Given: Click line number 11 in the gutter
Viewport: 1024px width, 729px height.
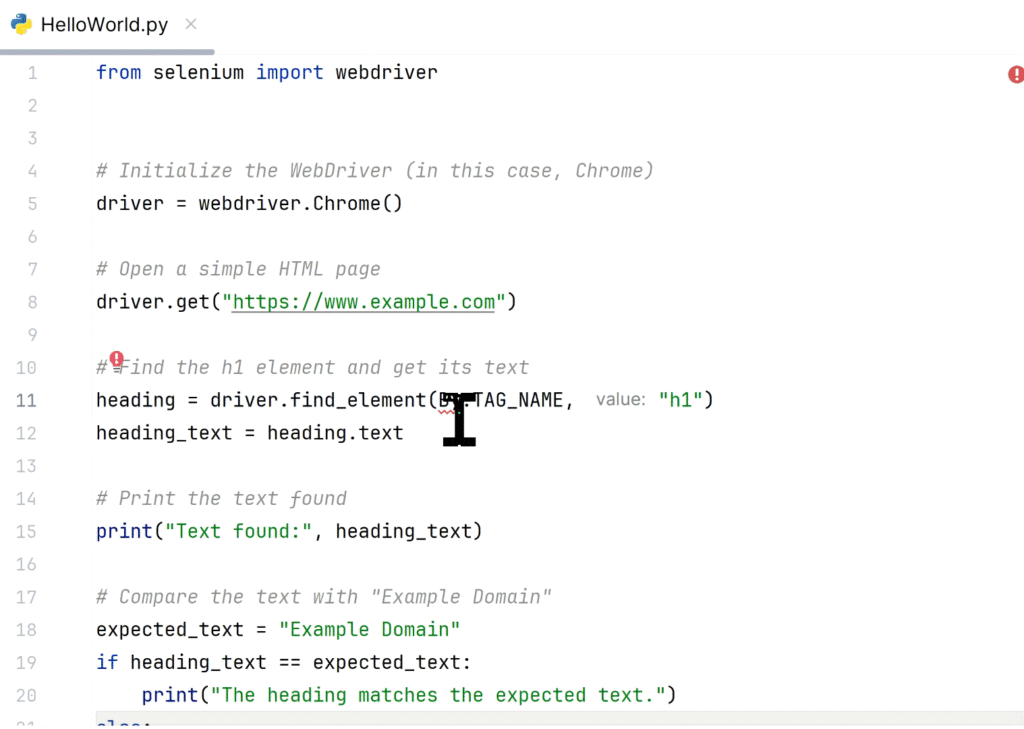Looking at the screenshot, I should point(26,400).
